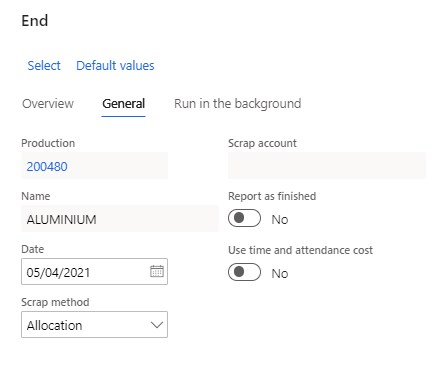Click the Scrap method label
The width and height of the screenshot is (443, 370).
point(55,302)
